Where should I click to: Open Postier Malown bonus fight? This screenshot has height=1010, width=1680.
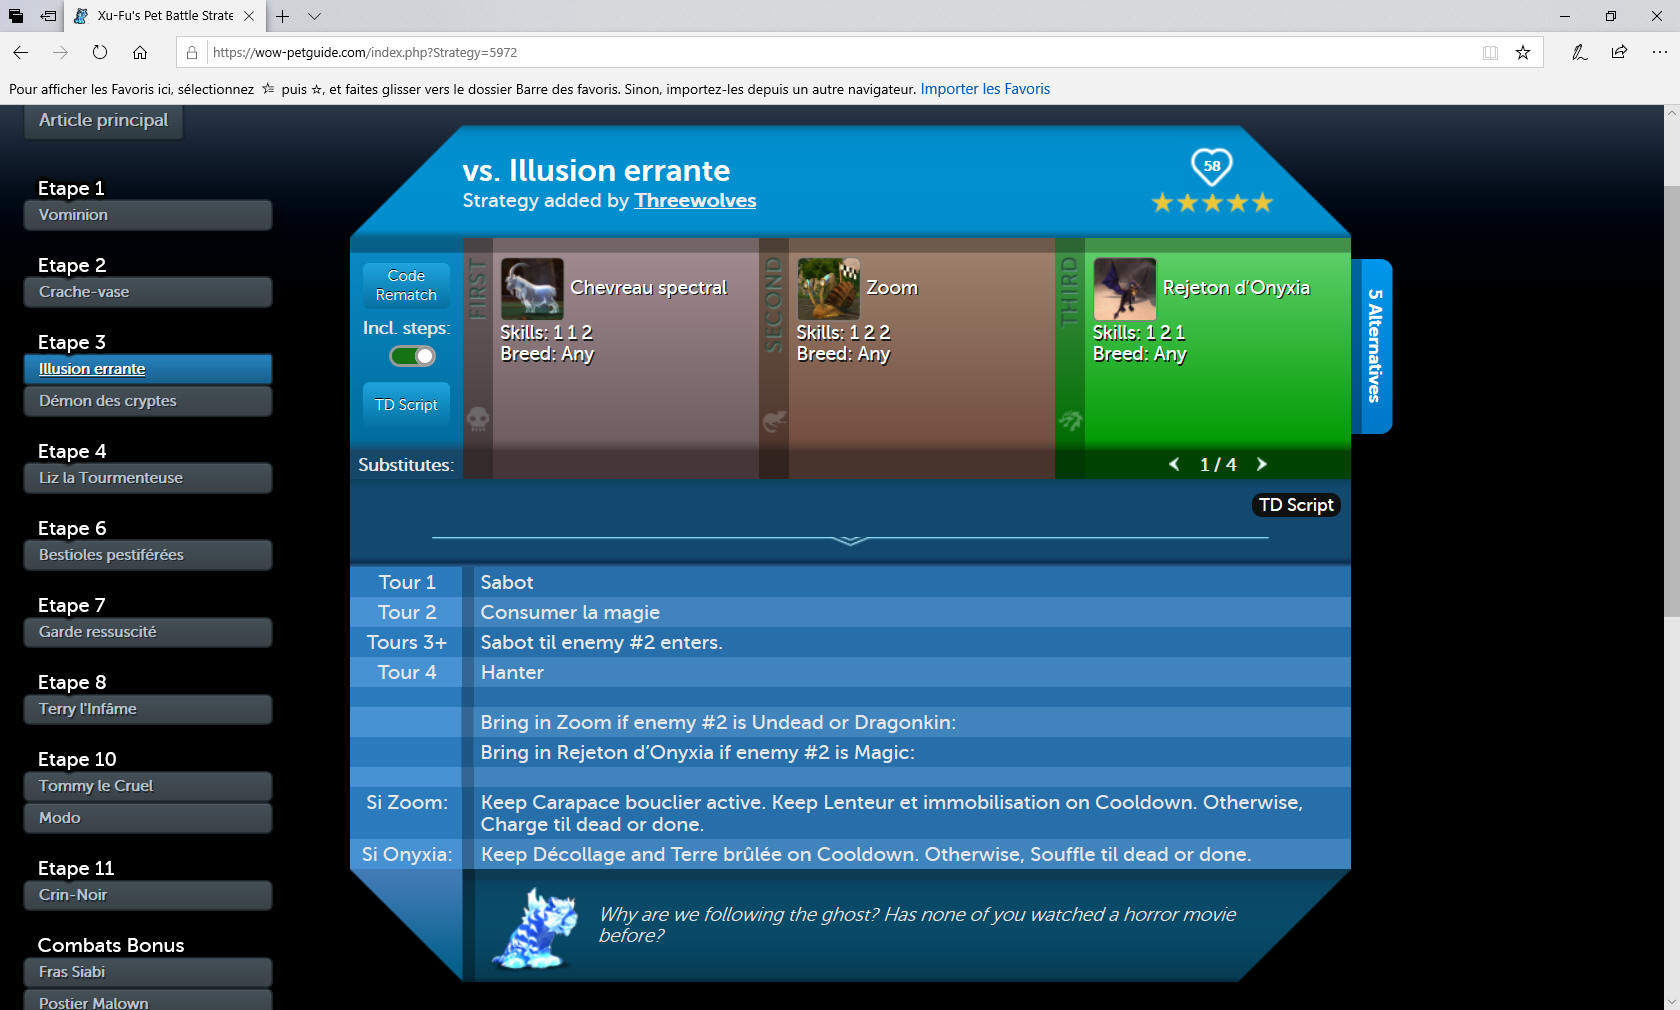point(148,1001)
